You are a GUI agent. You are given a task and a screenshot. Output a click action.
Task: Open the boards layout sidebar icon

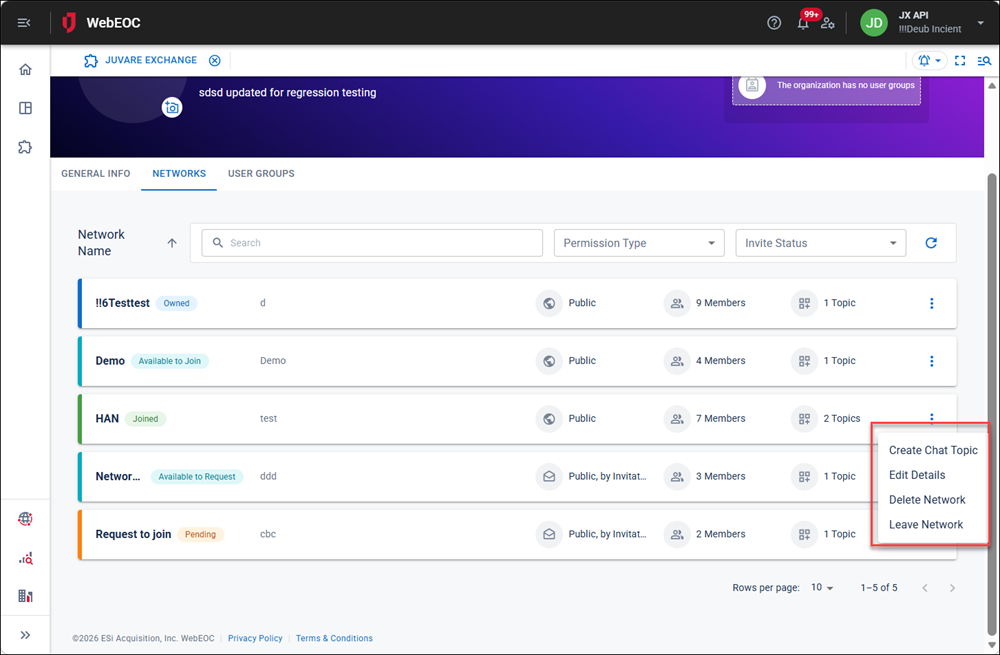25,108
